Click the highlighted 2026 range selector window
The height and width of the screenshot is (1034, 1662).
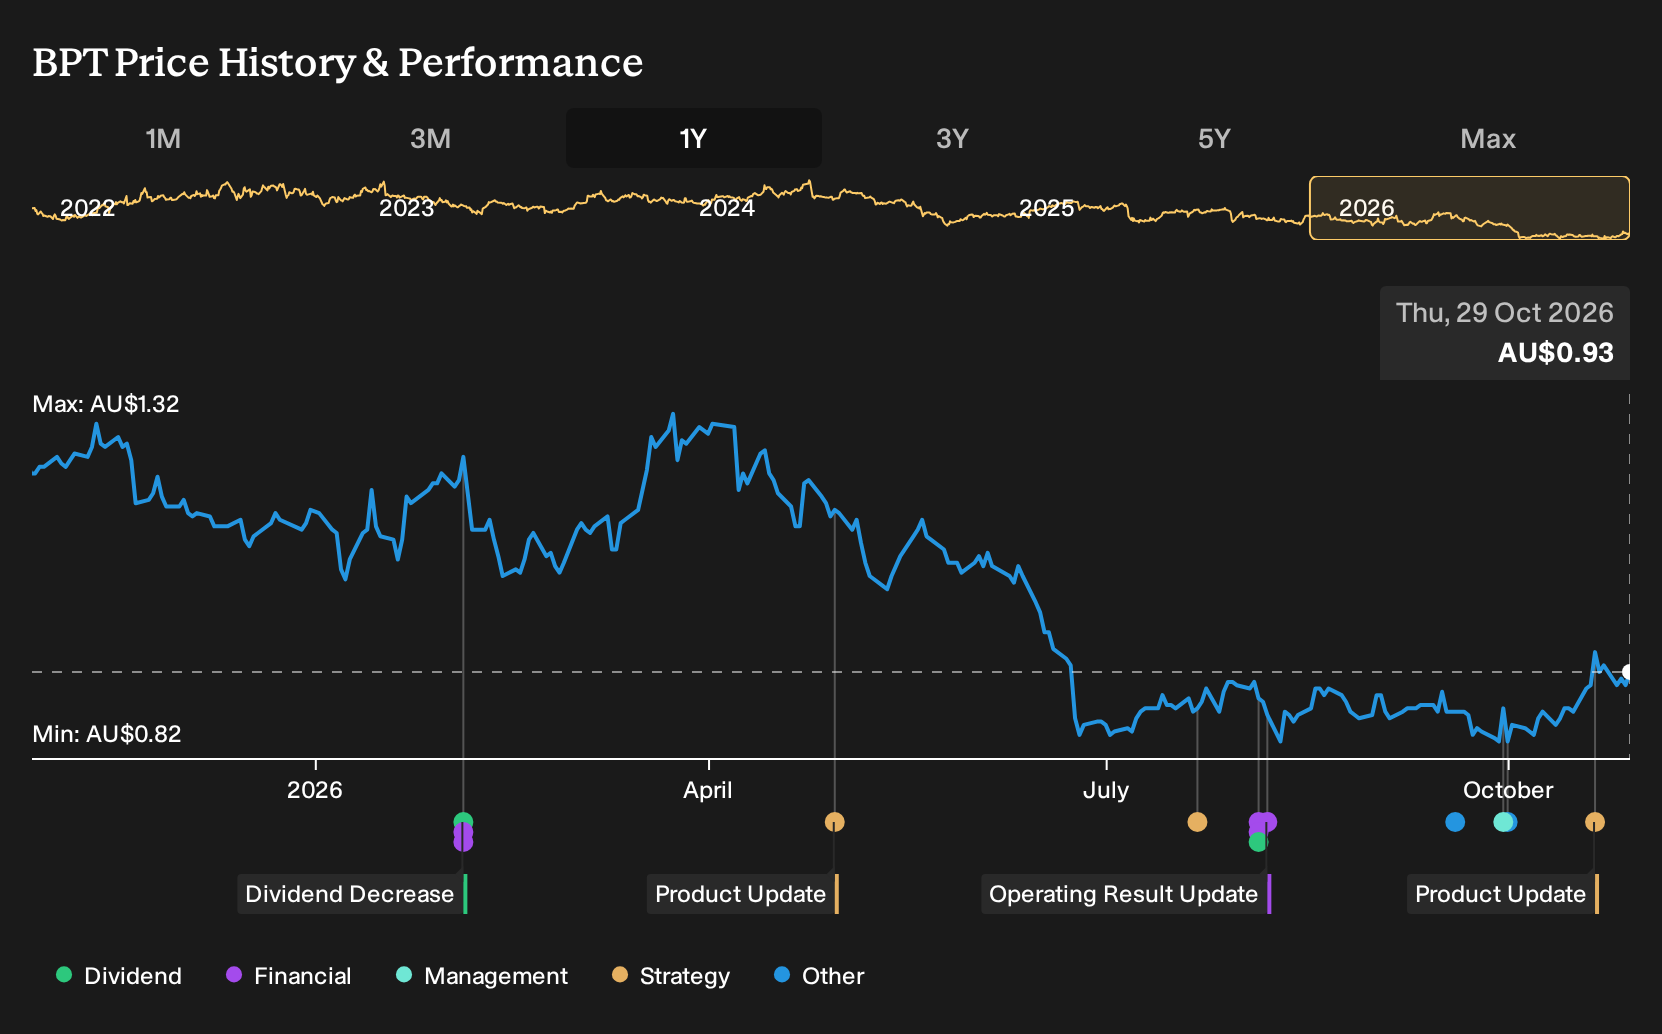click(x=1470, y=208)
